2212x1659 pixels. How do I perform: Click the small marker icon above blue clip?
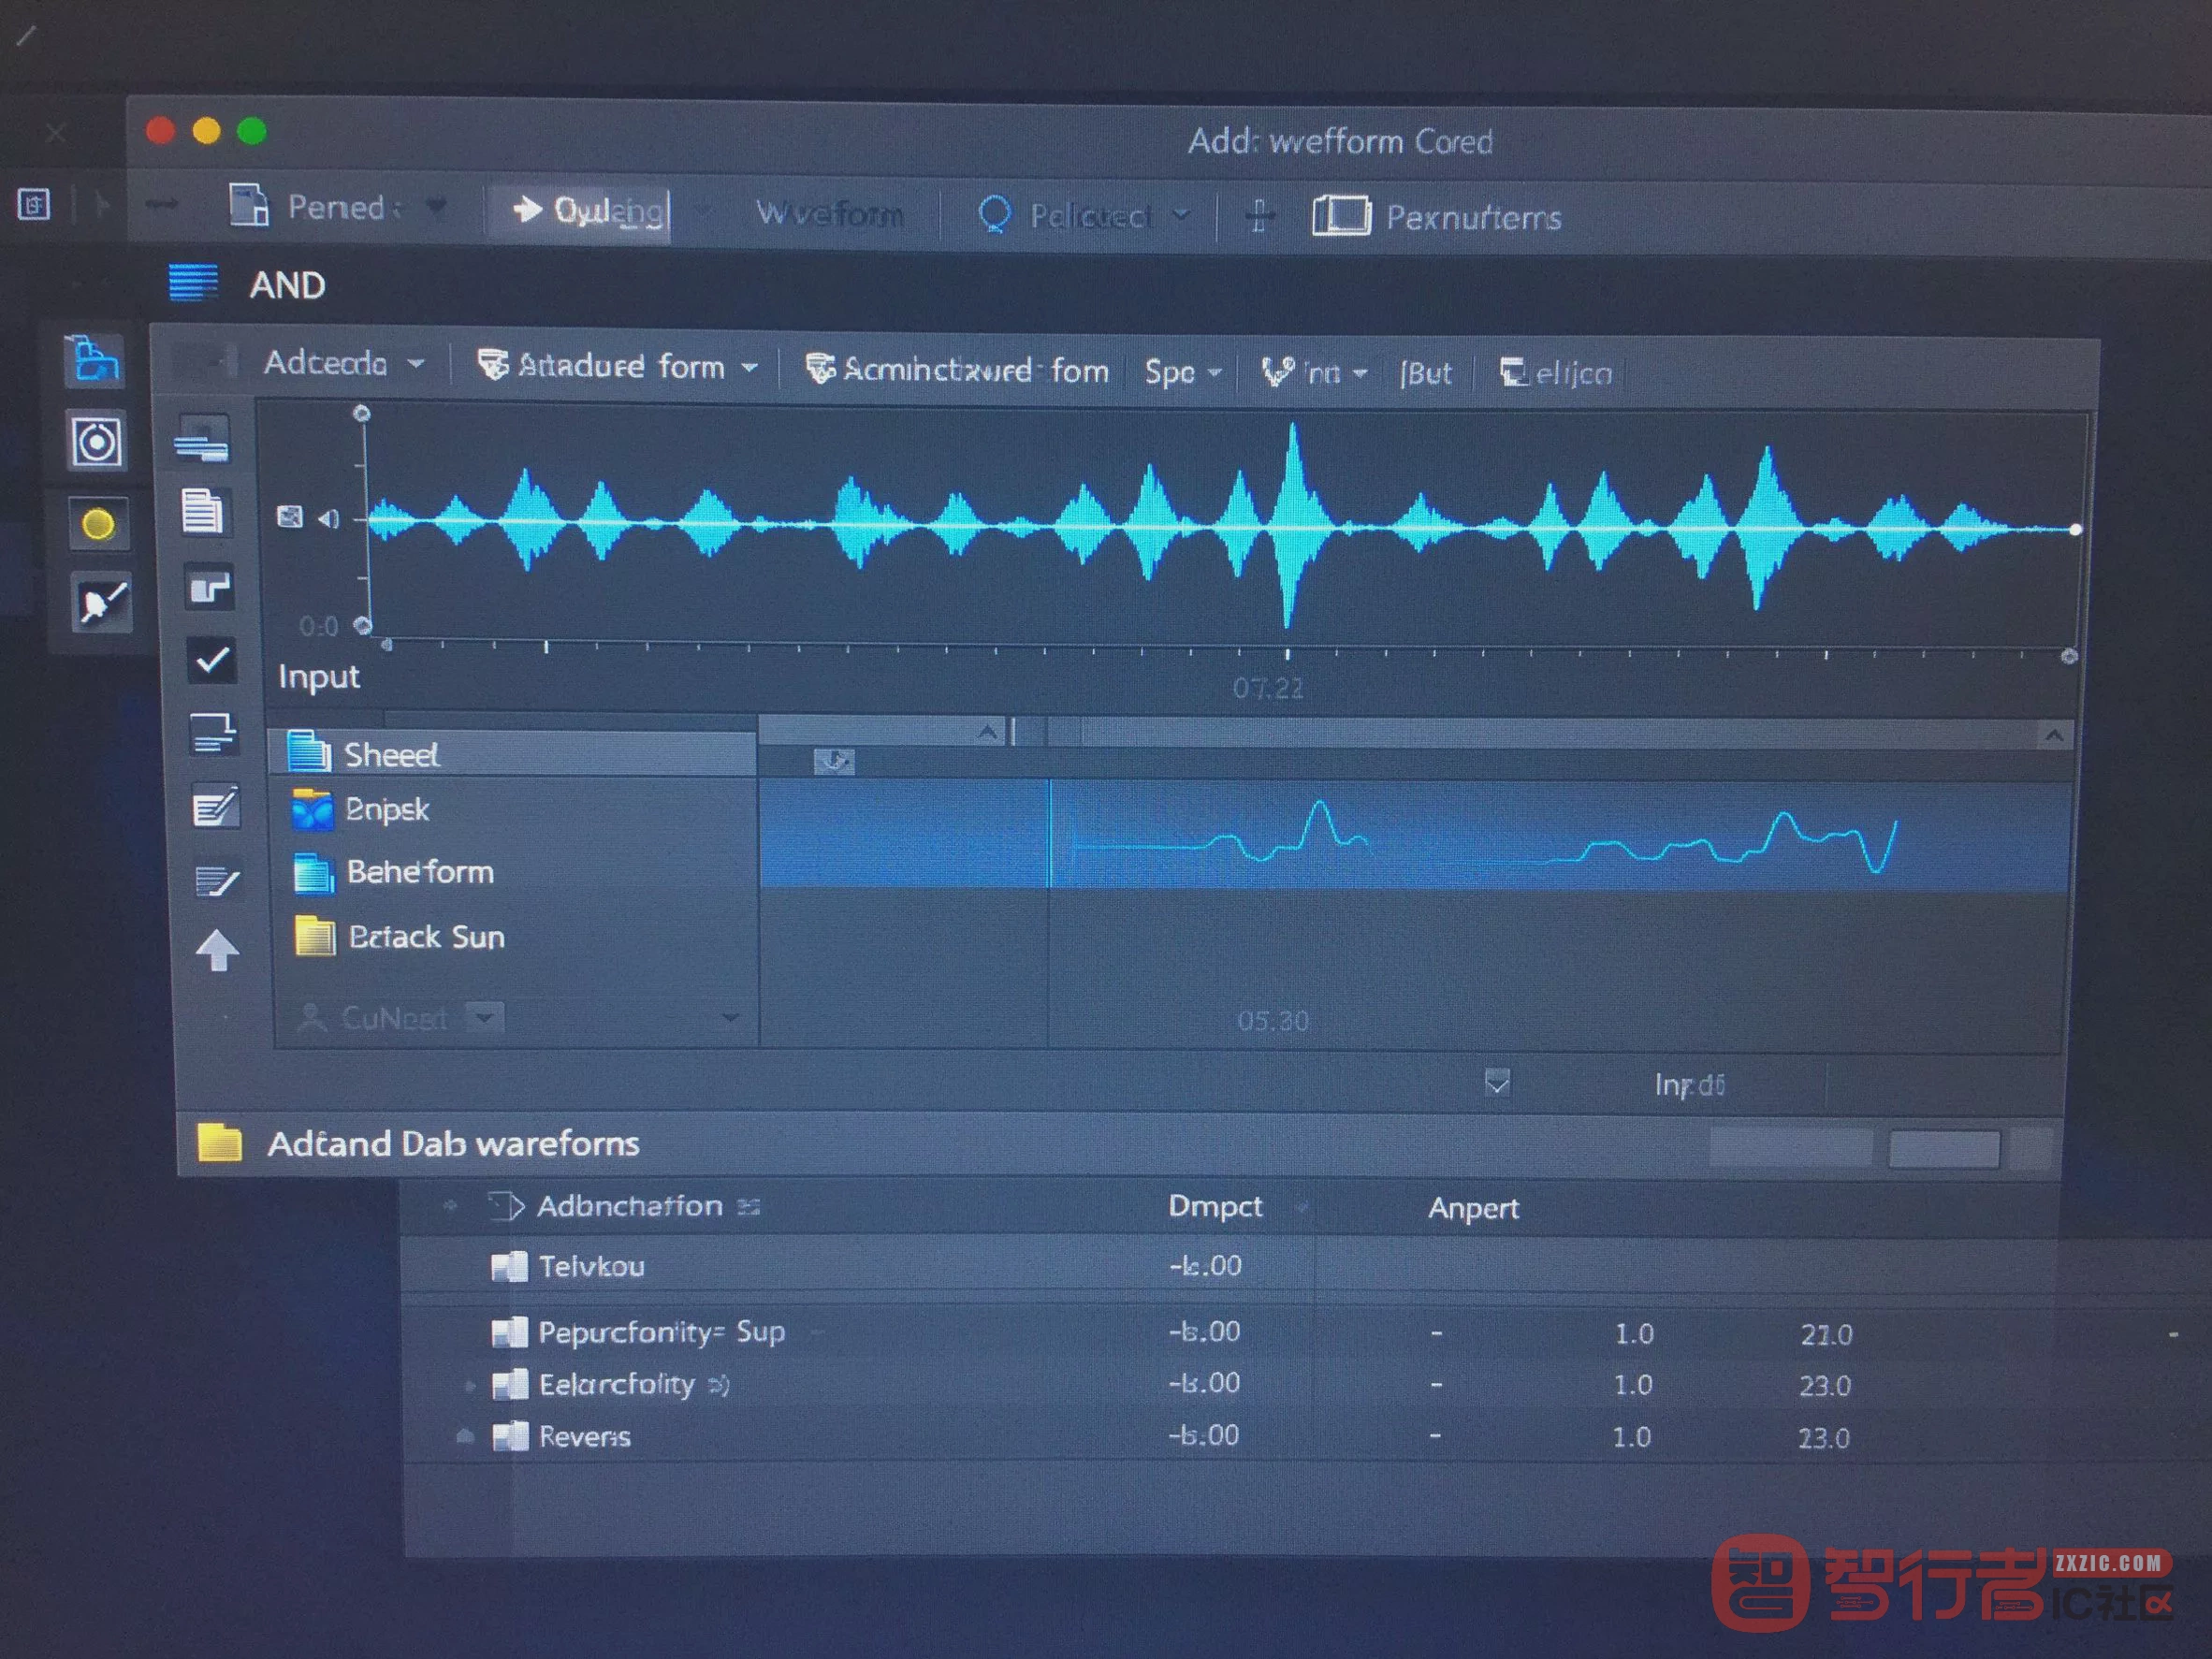(834, 761)
